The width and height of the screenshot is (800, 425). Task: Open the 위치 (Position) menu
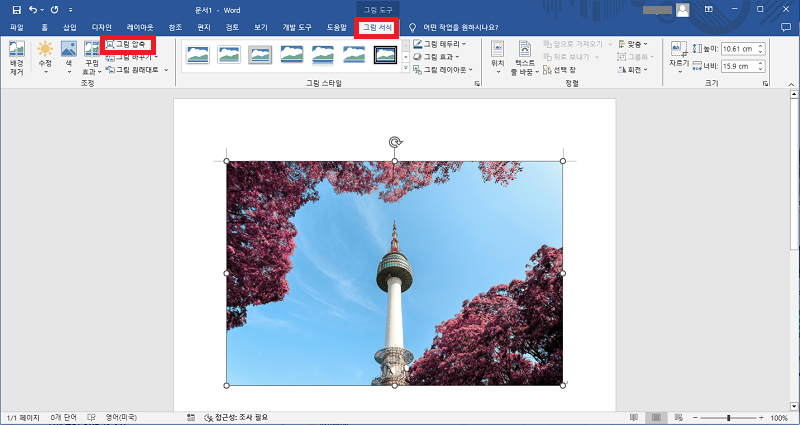pyautogui.click(x=497, y=57)
